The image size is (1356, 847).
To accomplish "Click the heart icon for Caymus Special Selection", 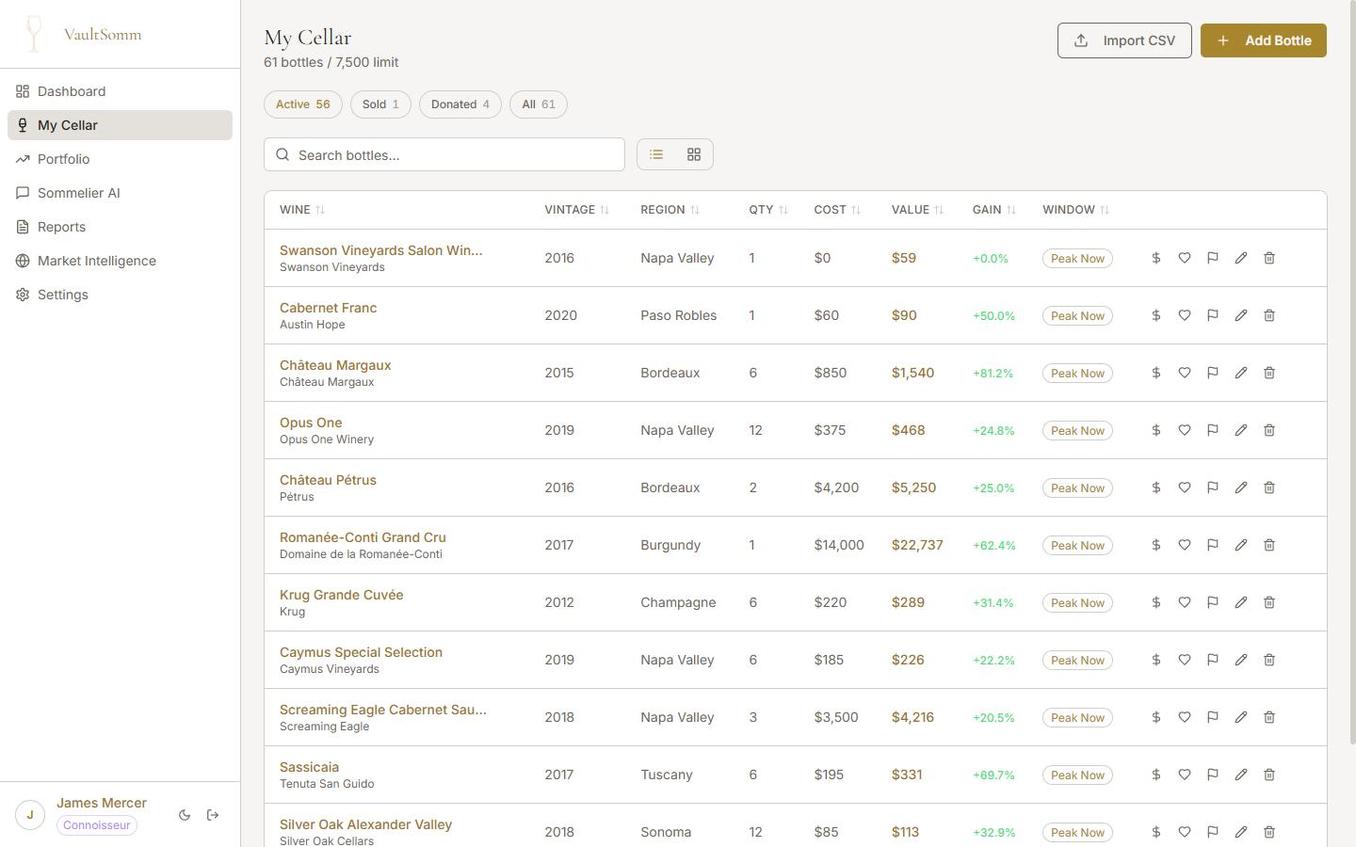I will [1185, 661].
